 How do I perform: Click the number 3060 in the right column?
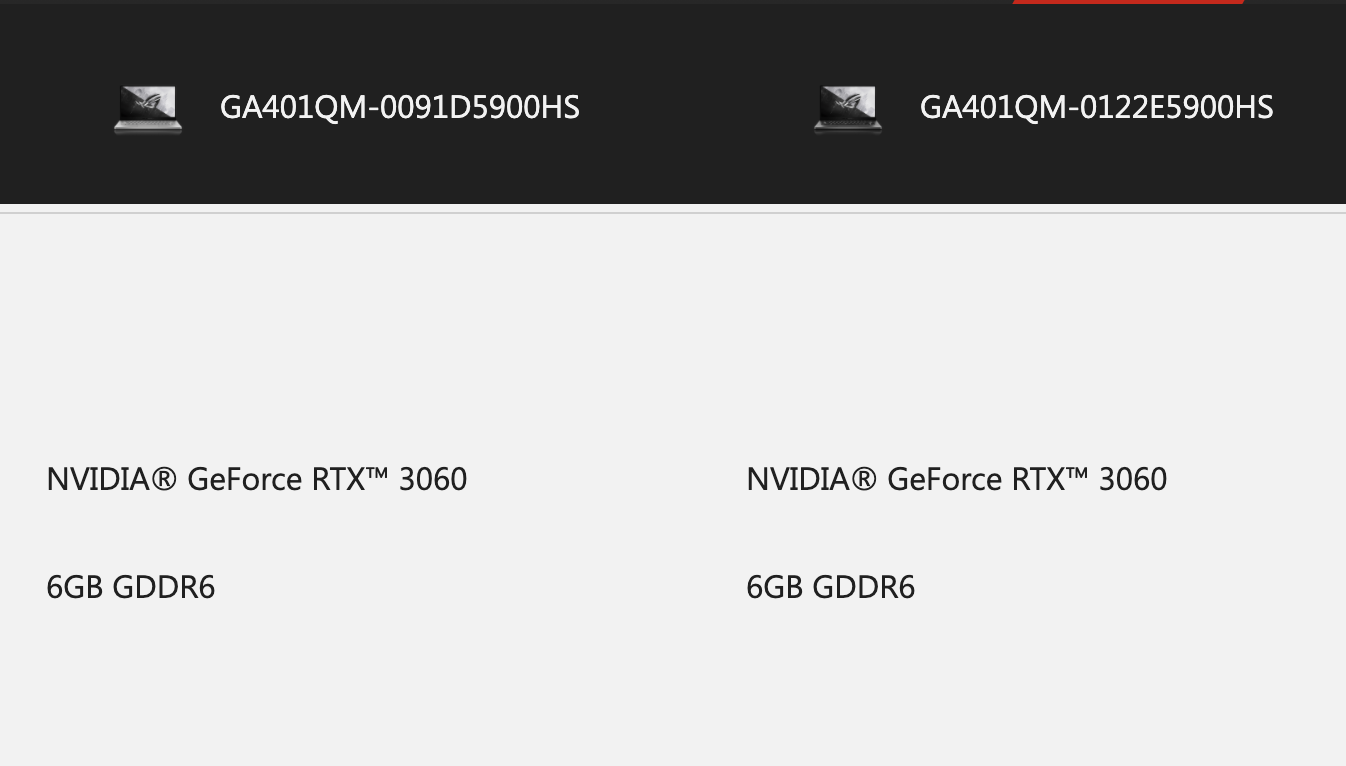pos(1132,480)
